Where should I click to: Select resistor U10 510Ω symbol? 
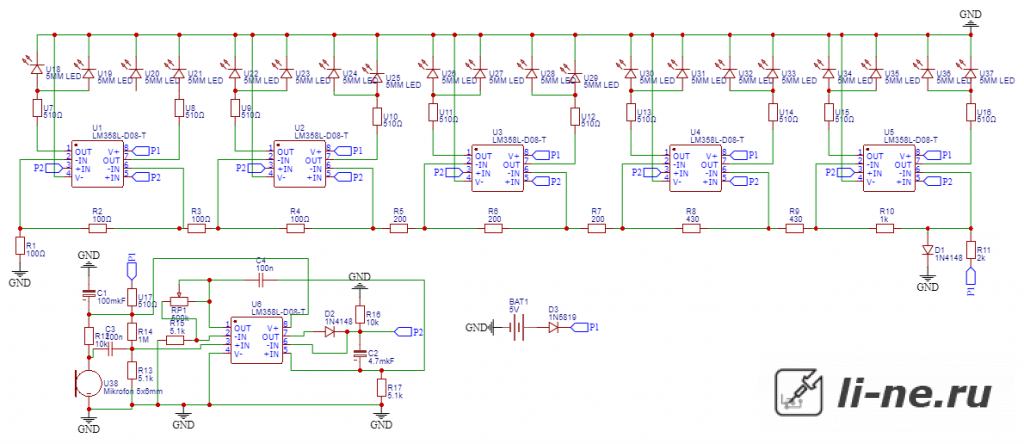(x=377, y=116)
